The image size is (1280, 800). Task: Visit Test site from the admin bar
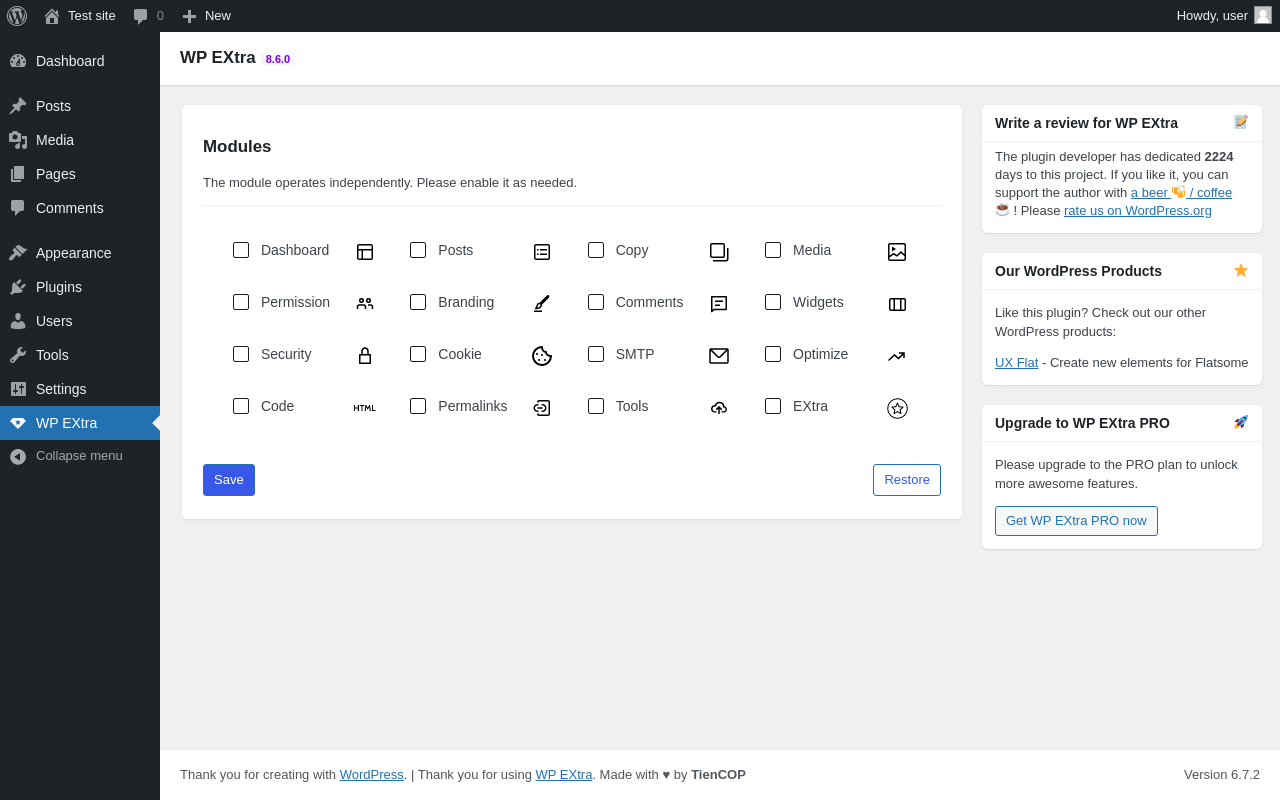click(80, 16)
